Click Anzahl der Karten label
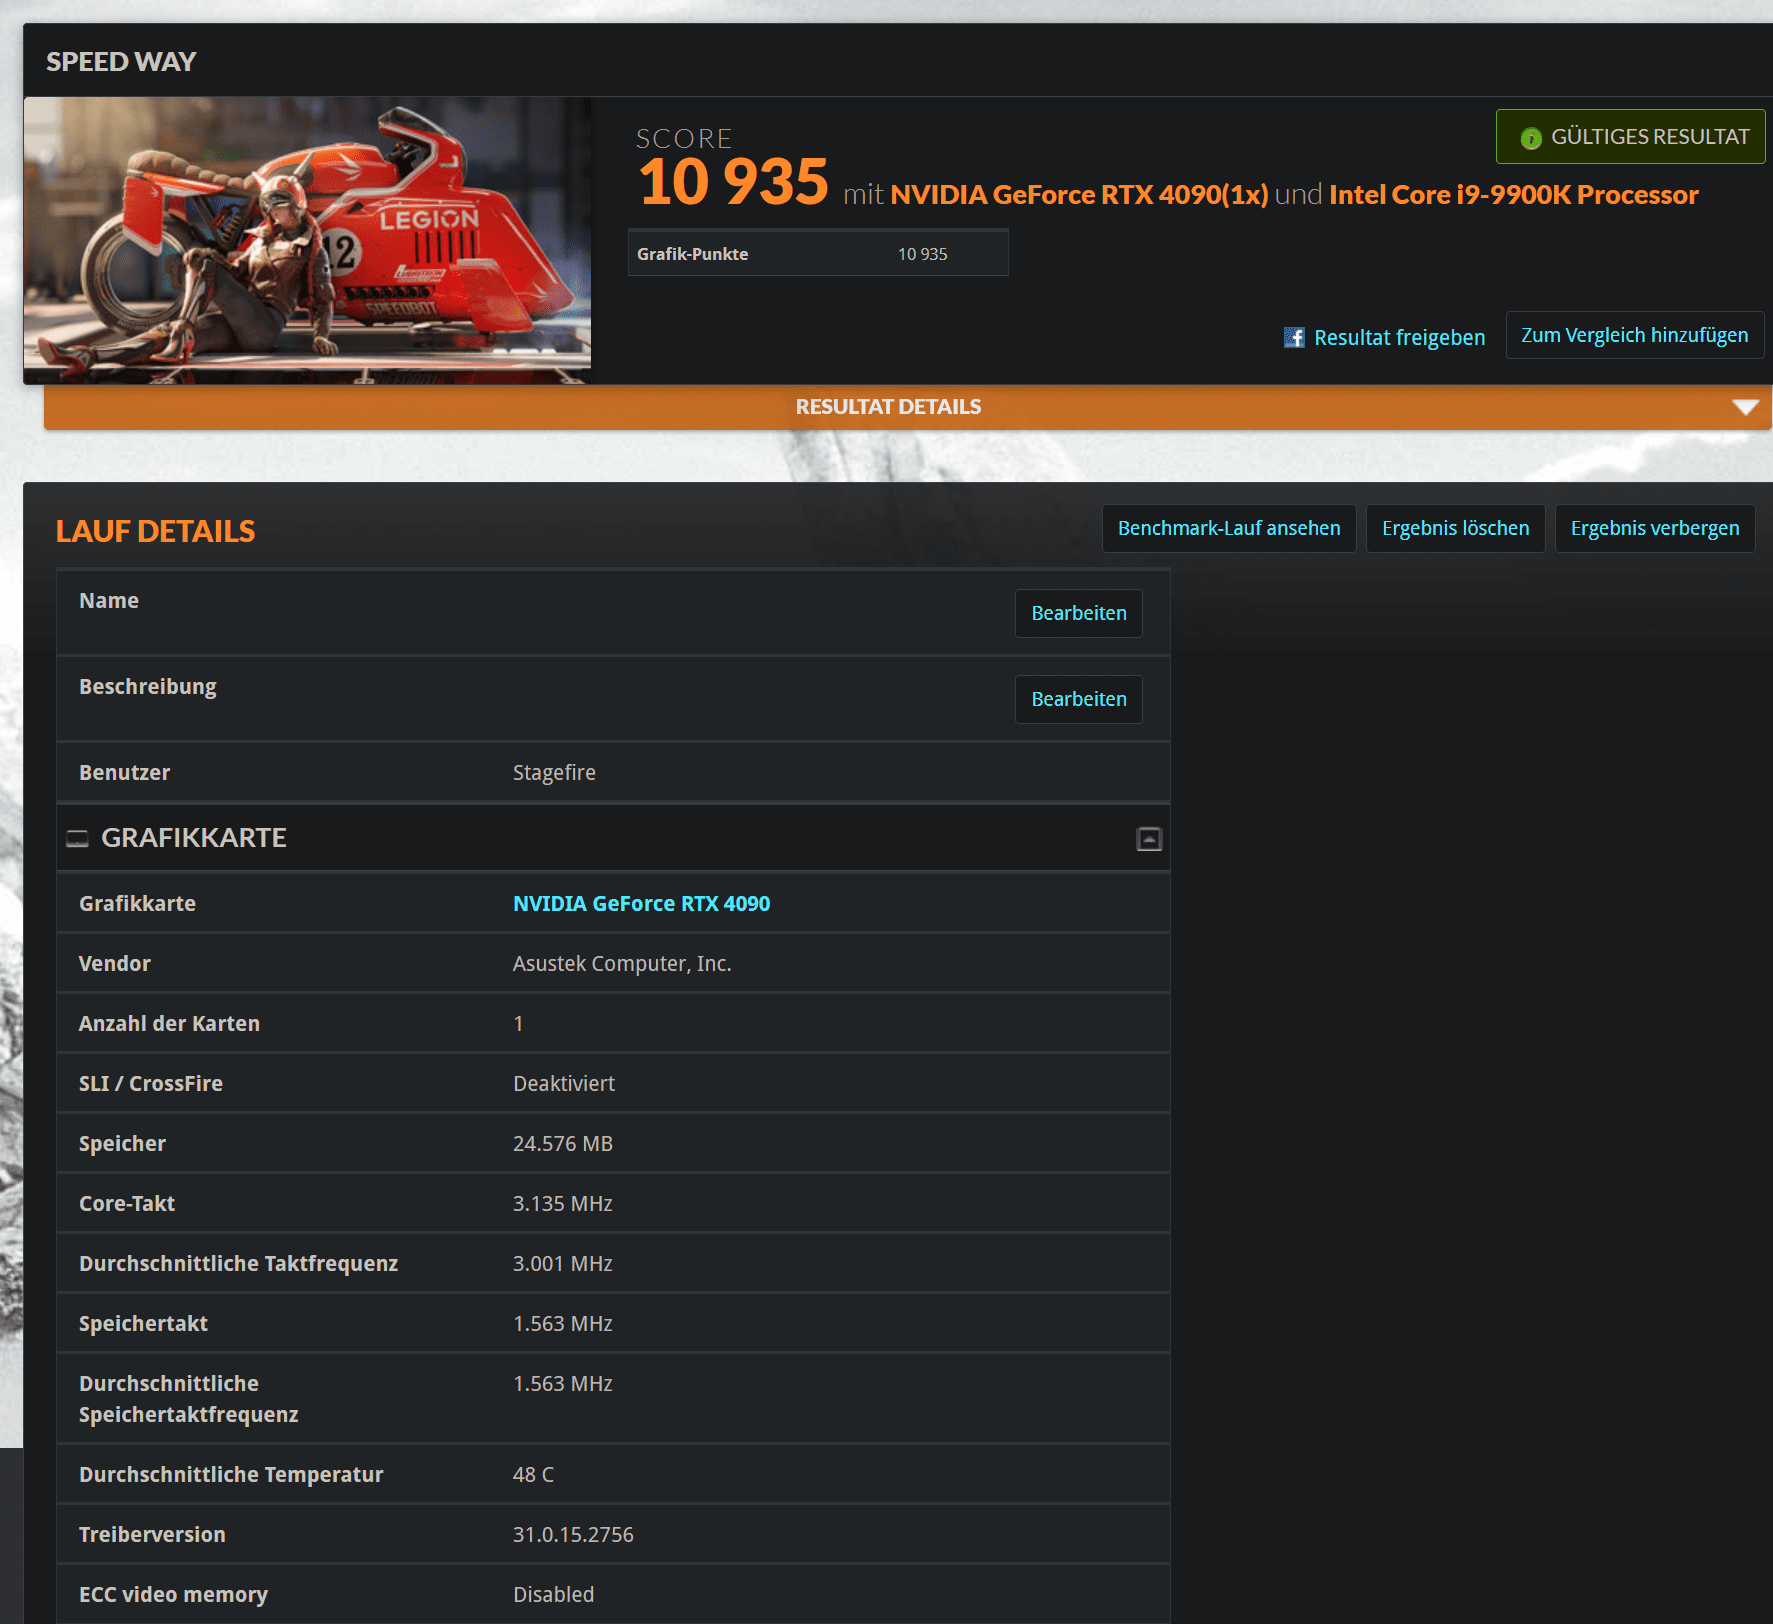This screenshot has height=1624, width=1773. coord(169,1023)
